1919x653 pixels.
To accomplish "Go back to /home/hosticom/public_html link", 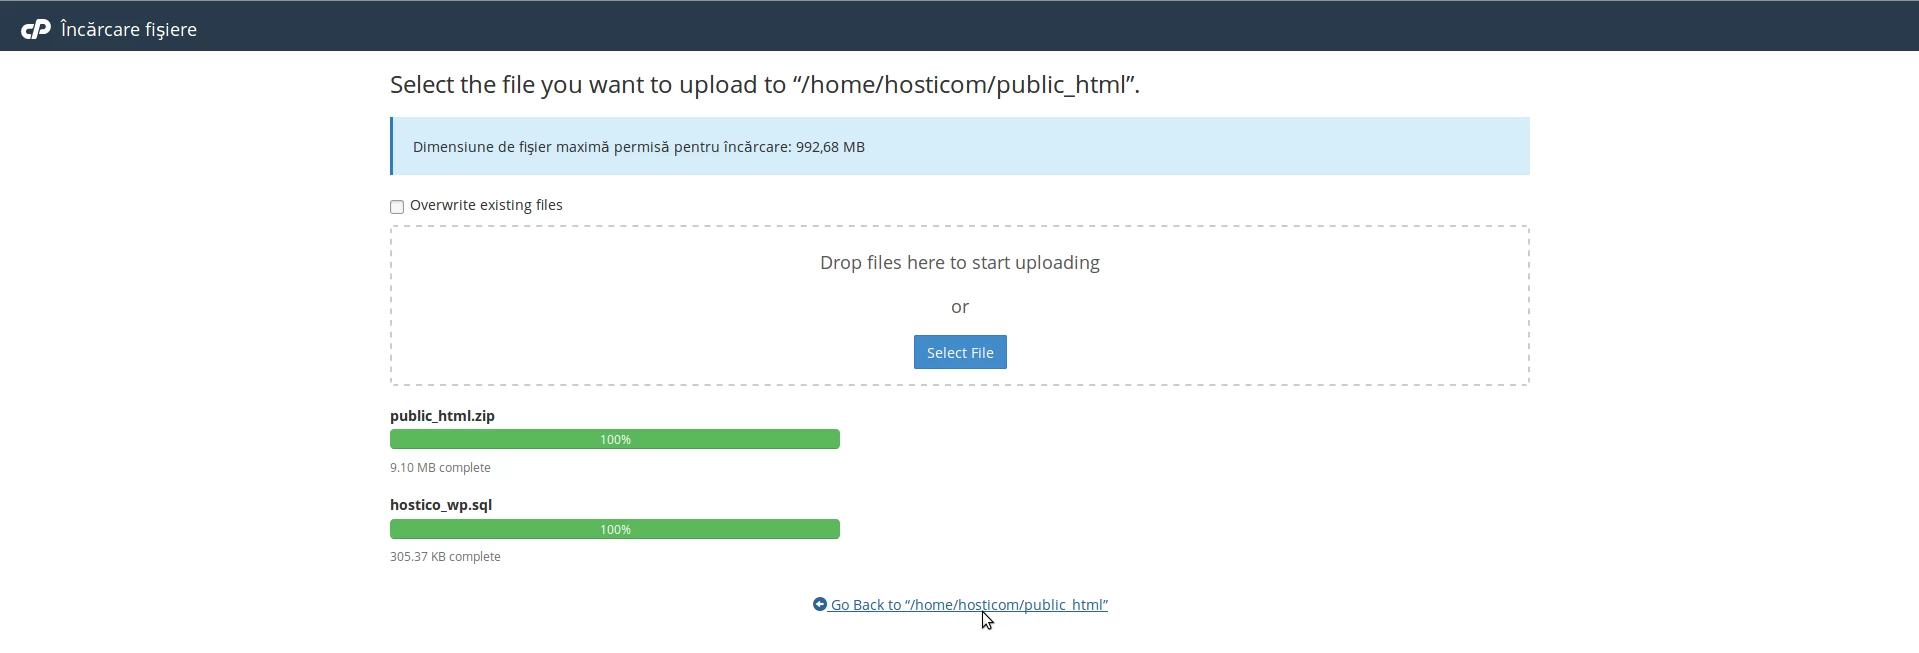I will 969,606.
